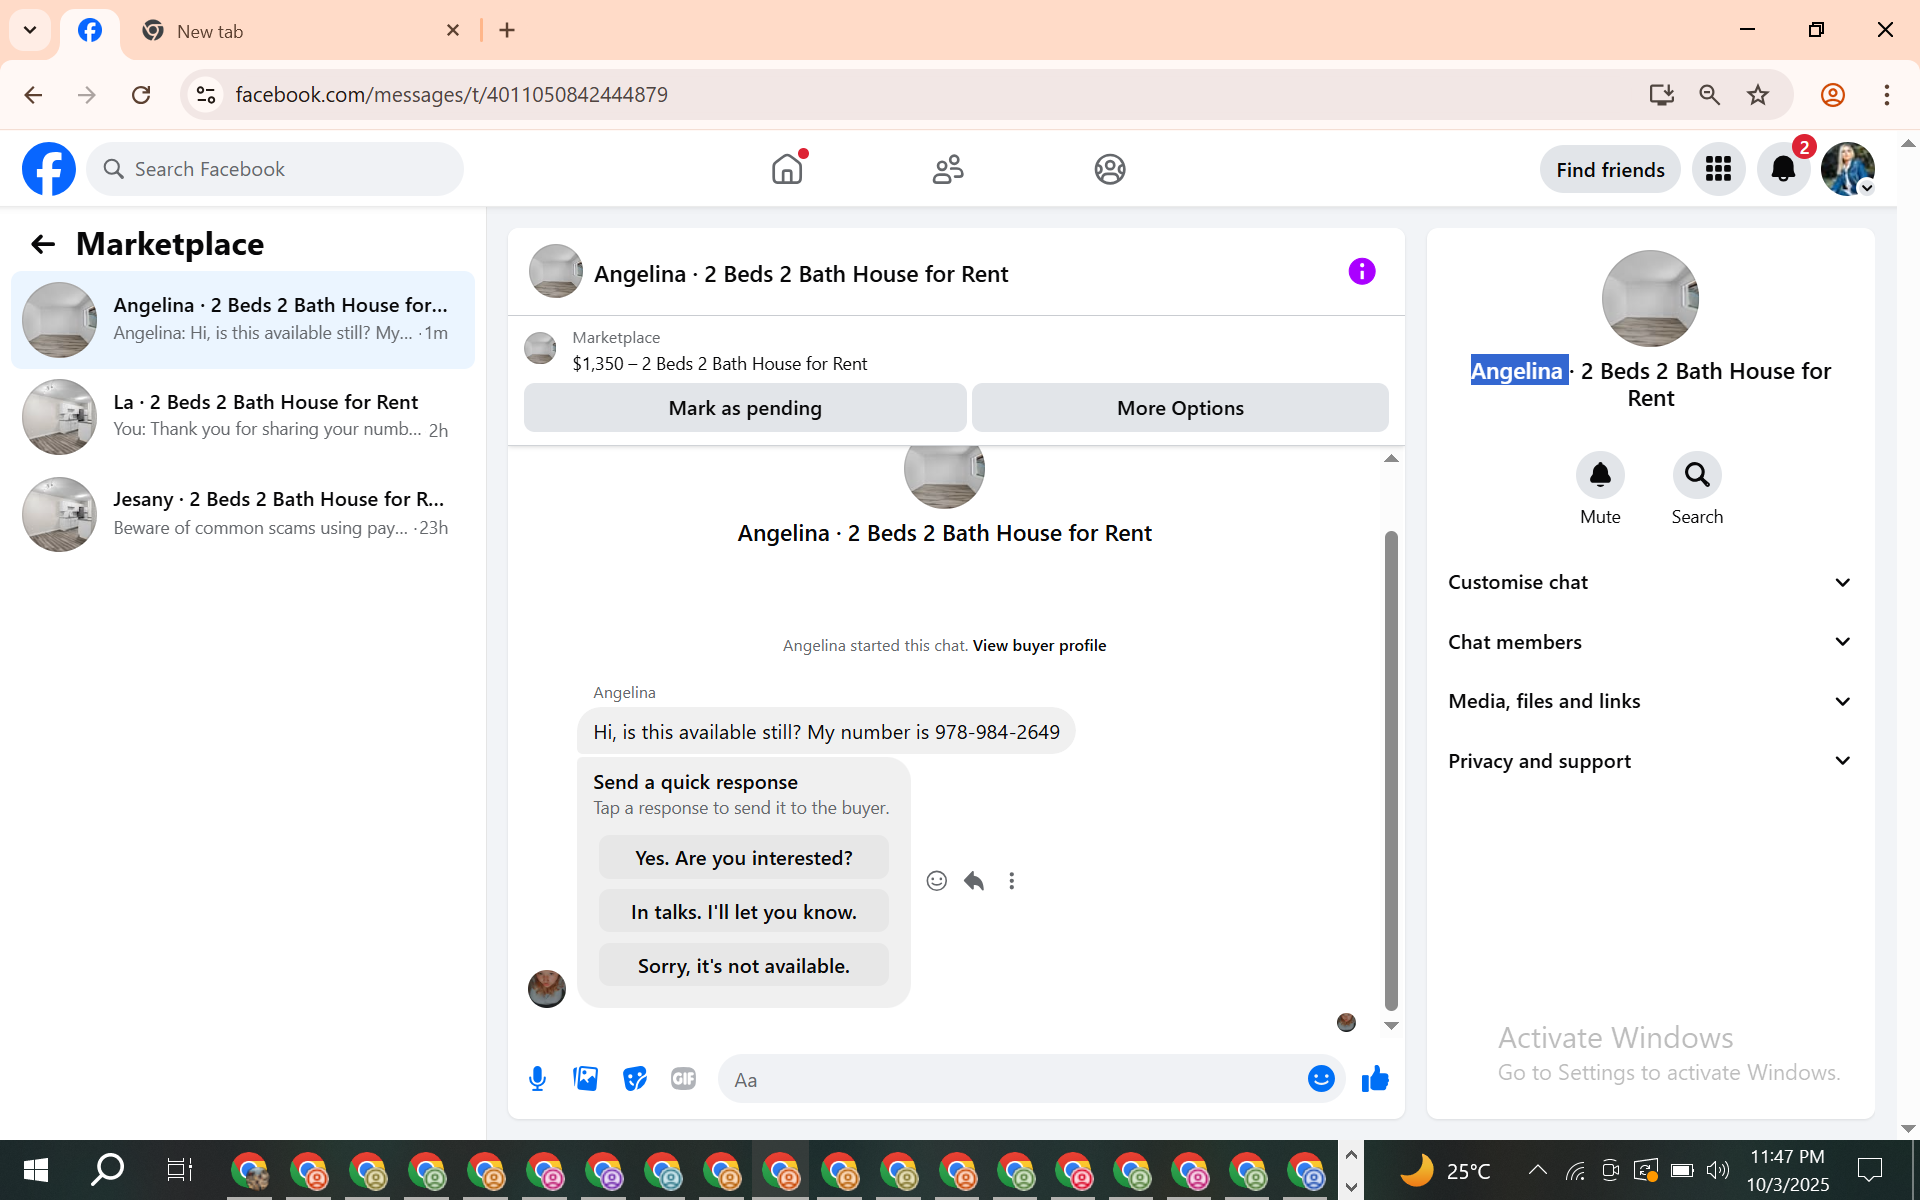Open conversation information purple icon

point(1362,272)
